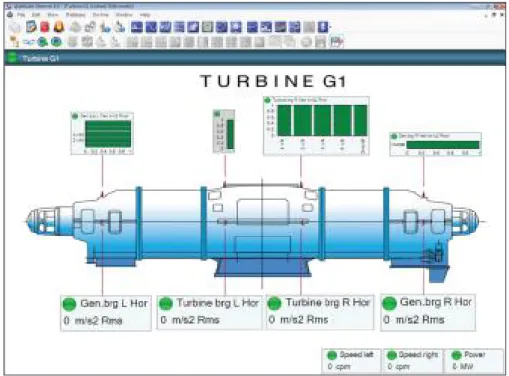Click the red icon in the top toolbar
The image size is (509, 376).
pos(45,27)
